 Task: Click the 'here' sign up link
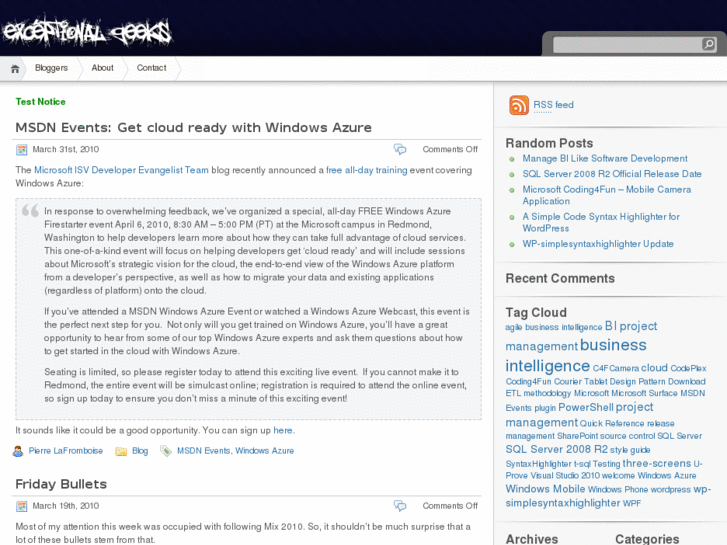[x=283, y=430]
